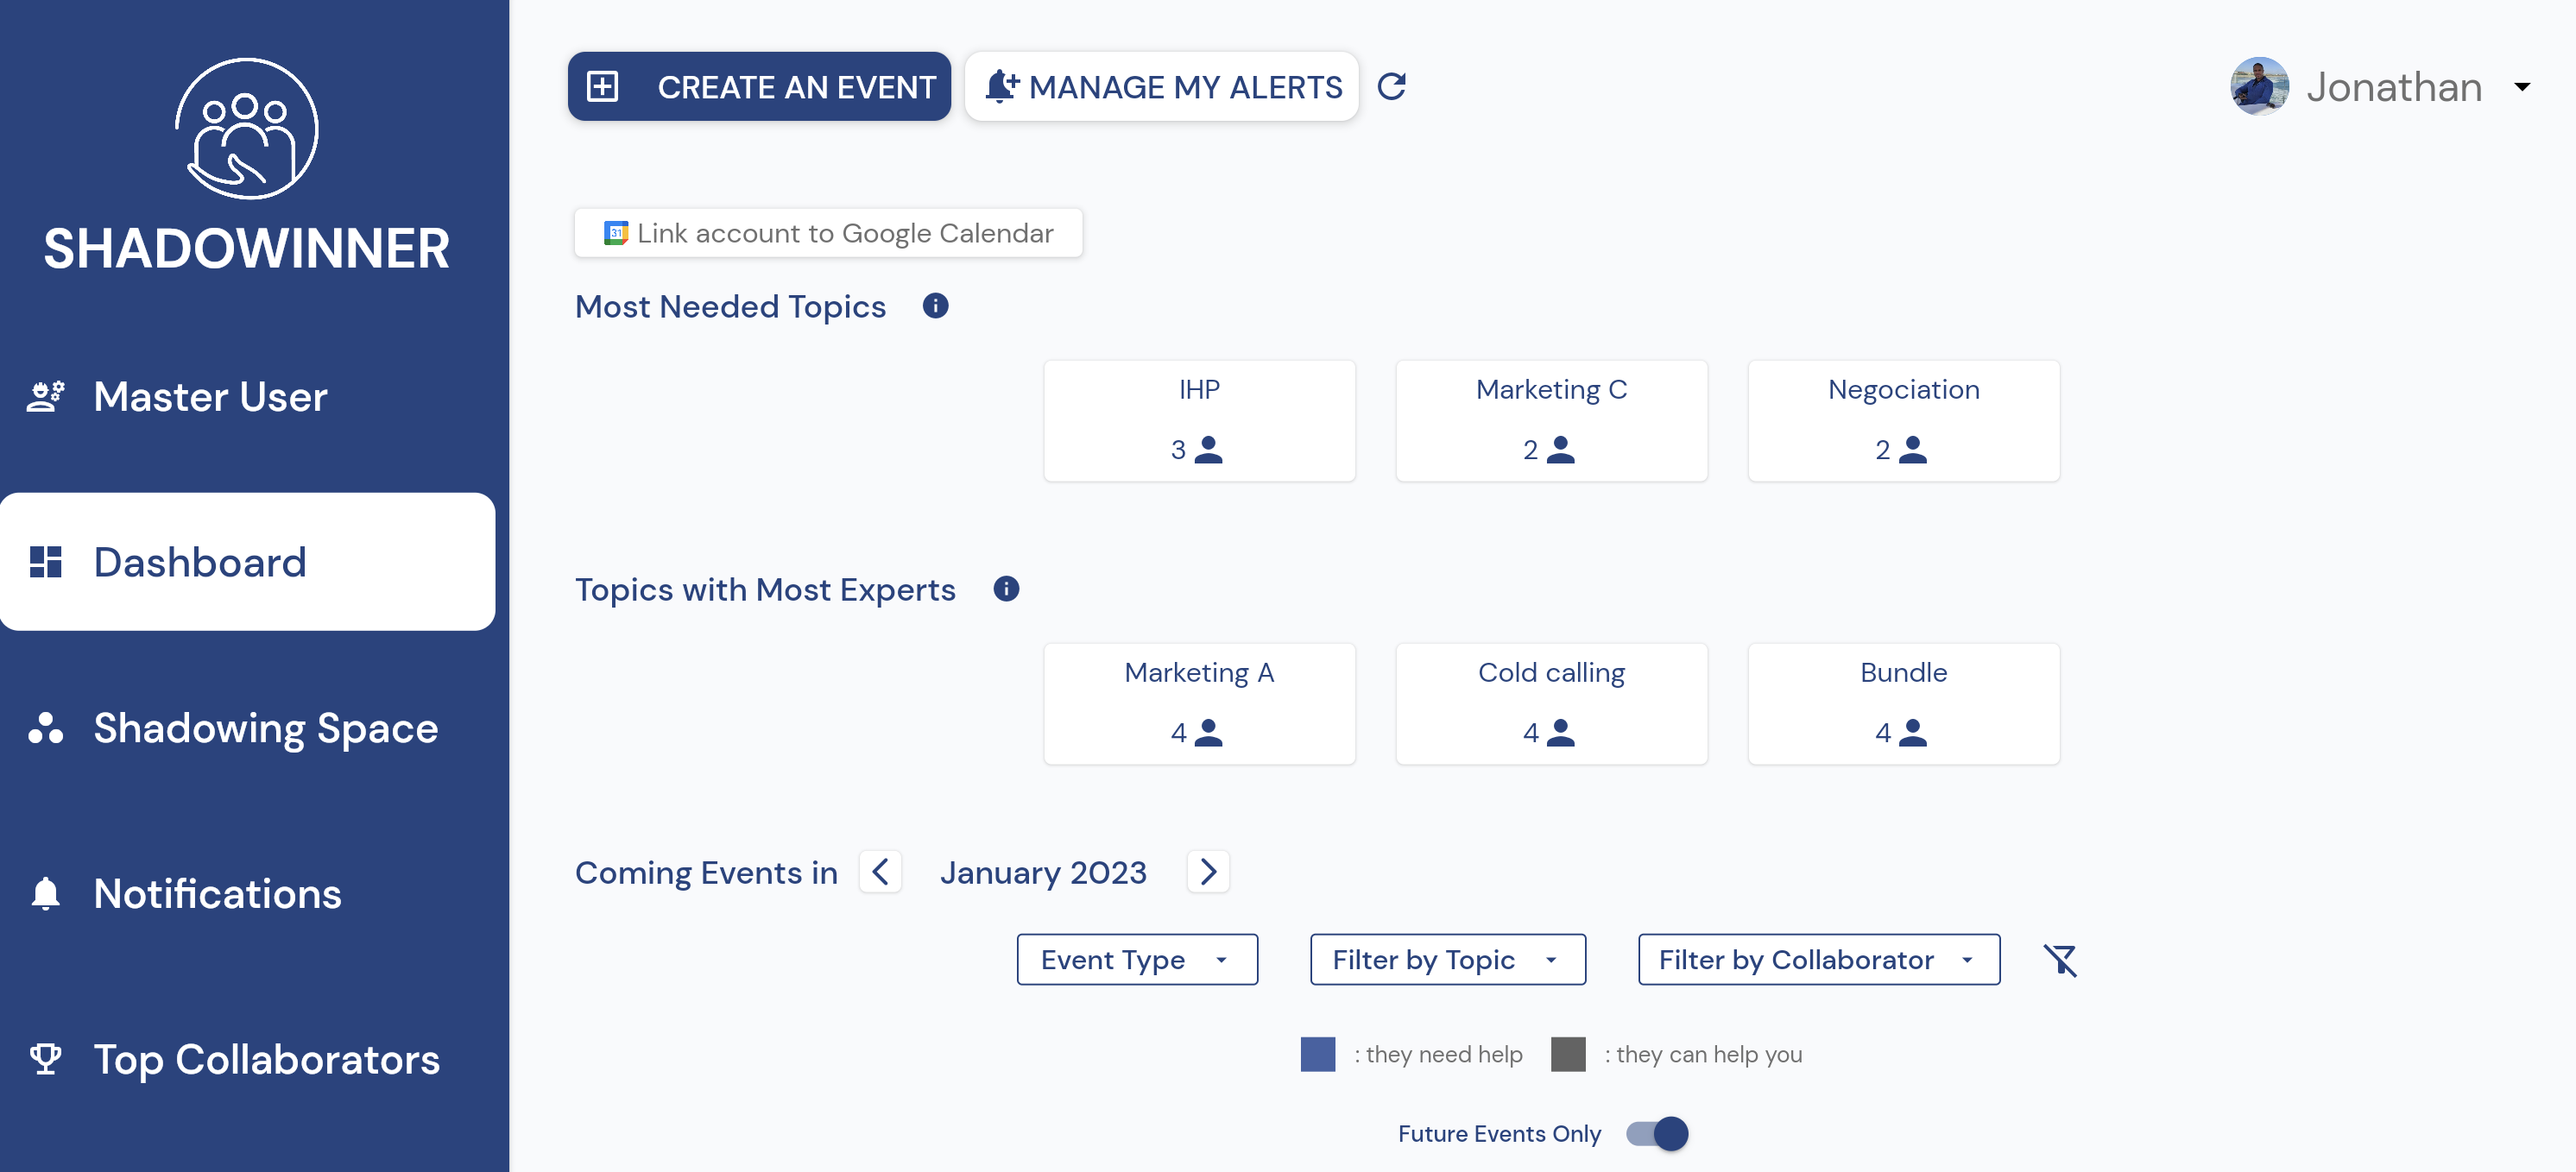Go to the previous month with the left chevron
This screenshot has height=1172, width=2576.
pos(880,872)
